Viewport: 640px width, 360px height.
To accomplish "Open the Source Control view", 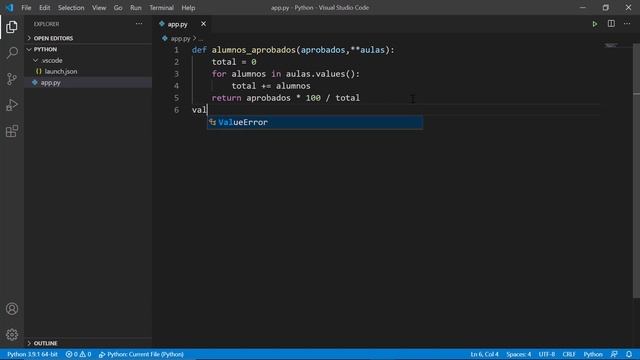I will [12, 79].
